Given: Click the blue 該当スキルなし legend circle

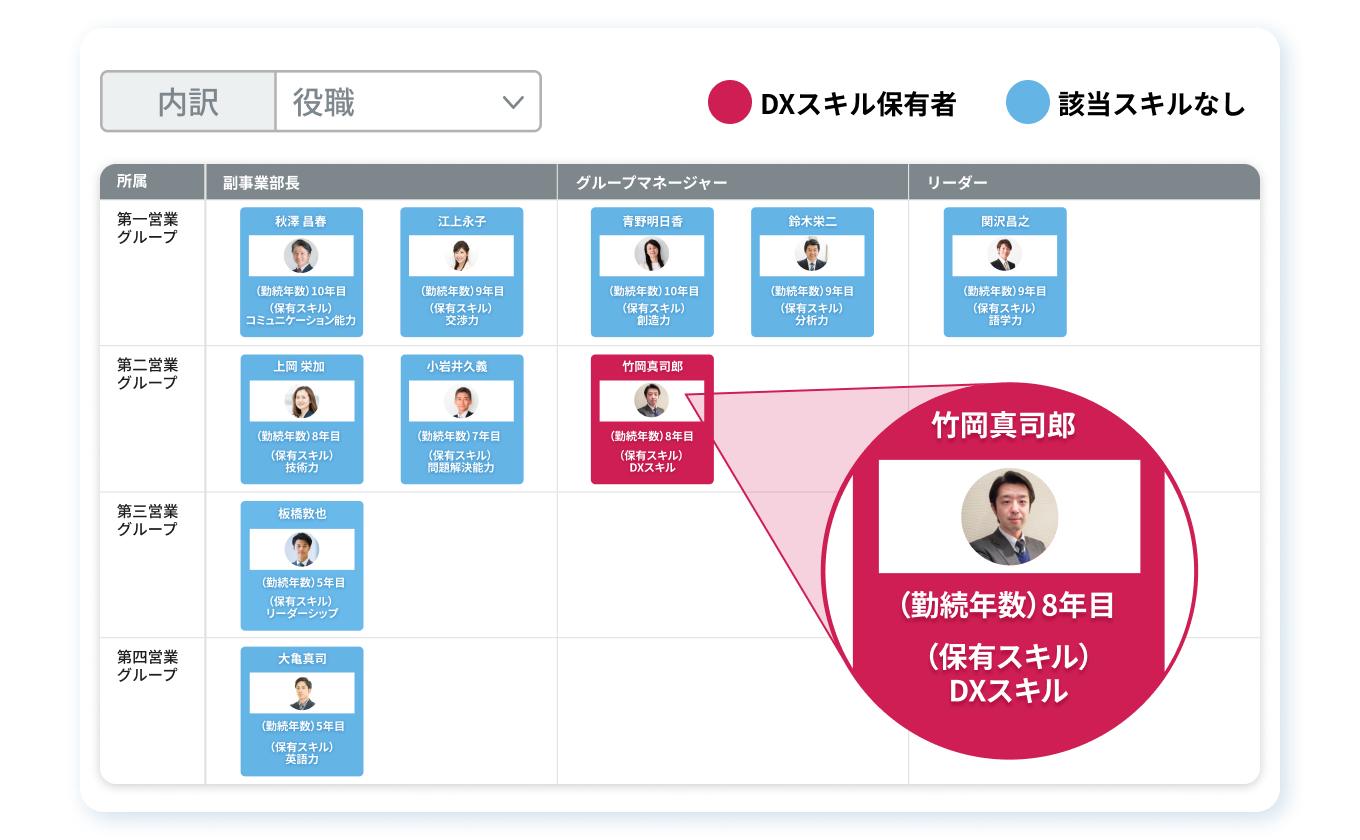Looking at the screenshot, I should [1027, 104].
